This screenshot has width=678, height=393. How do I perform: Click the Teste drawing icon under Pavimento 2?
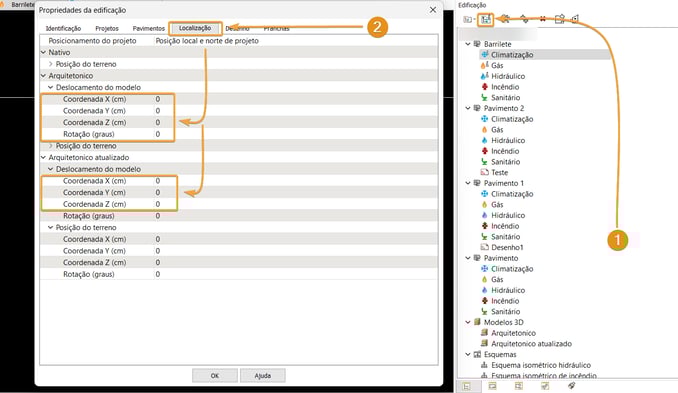[x=485, y=172]
